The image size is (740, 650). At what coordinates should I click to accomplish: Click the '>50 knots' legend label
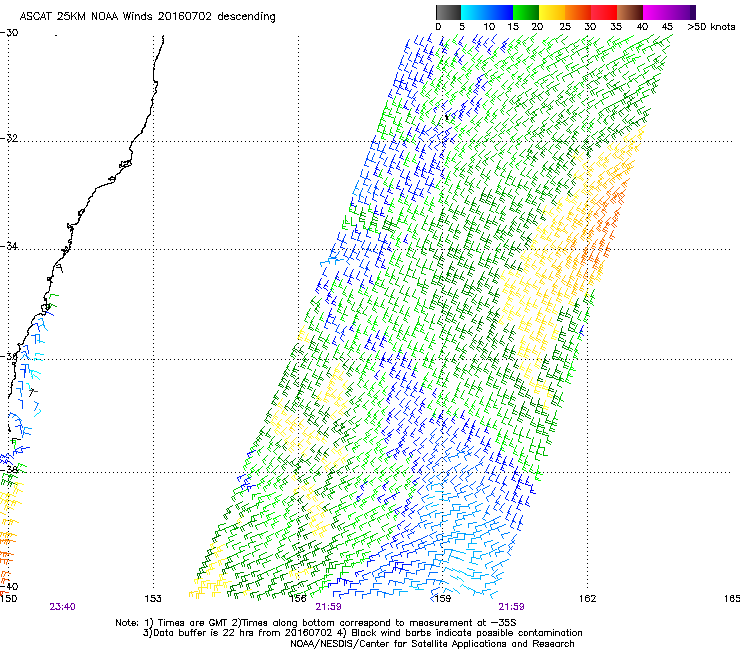click(711, 27)
